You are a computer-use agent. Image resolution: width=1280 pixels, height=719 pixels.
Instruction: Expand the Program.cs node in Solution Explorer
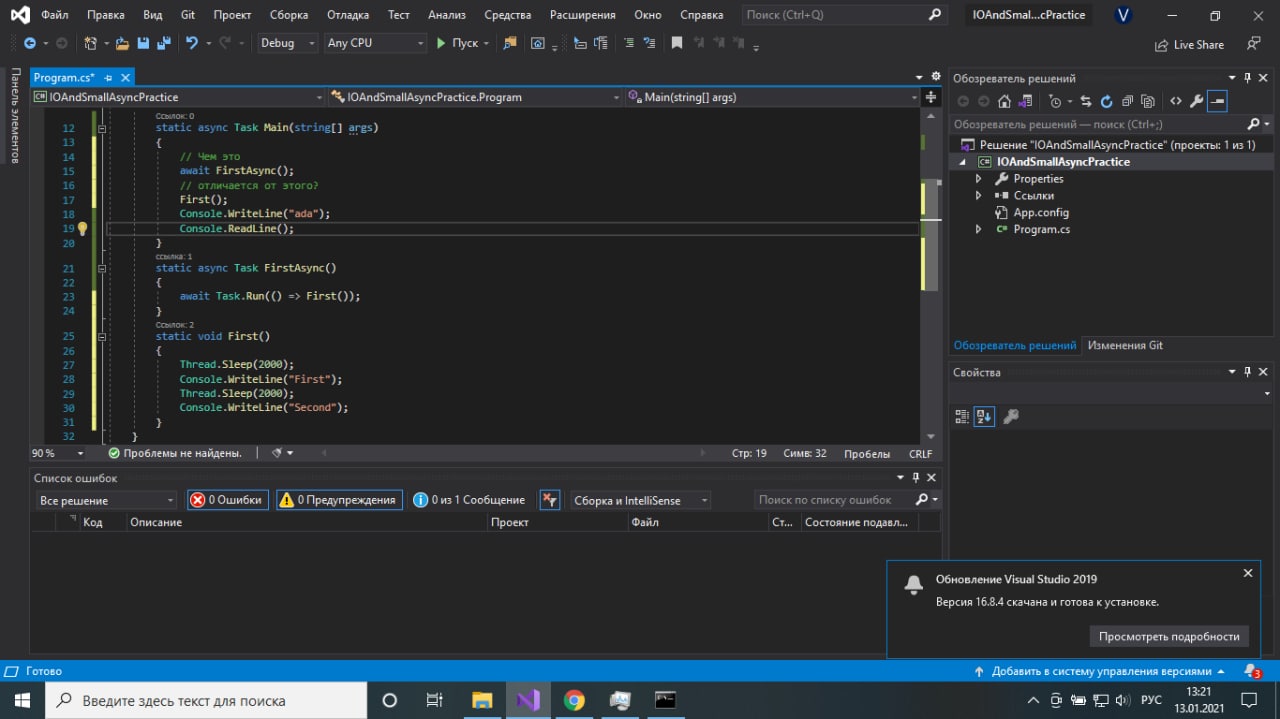979,230
